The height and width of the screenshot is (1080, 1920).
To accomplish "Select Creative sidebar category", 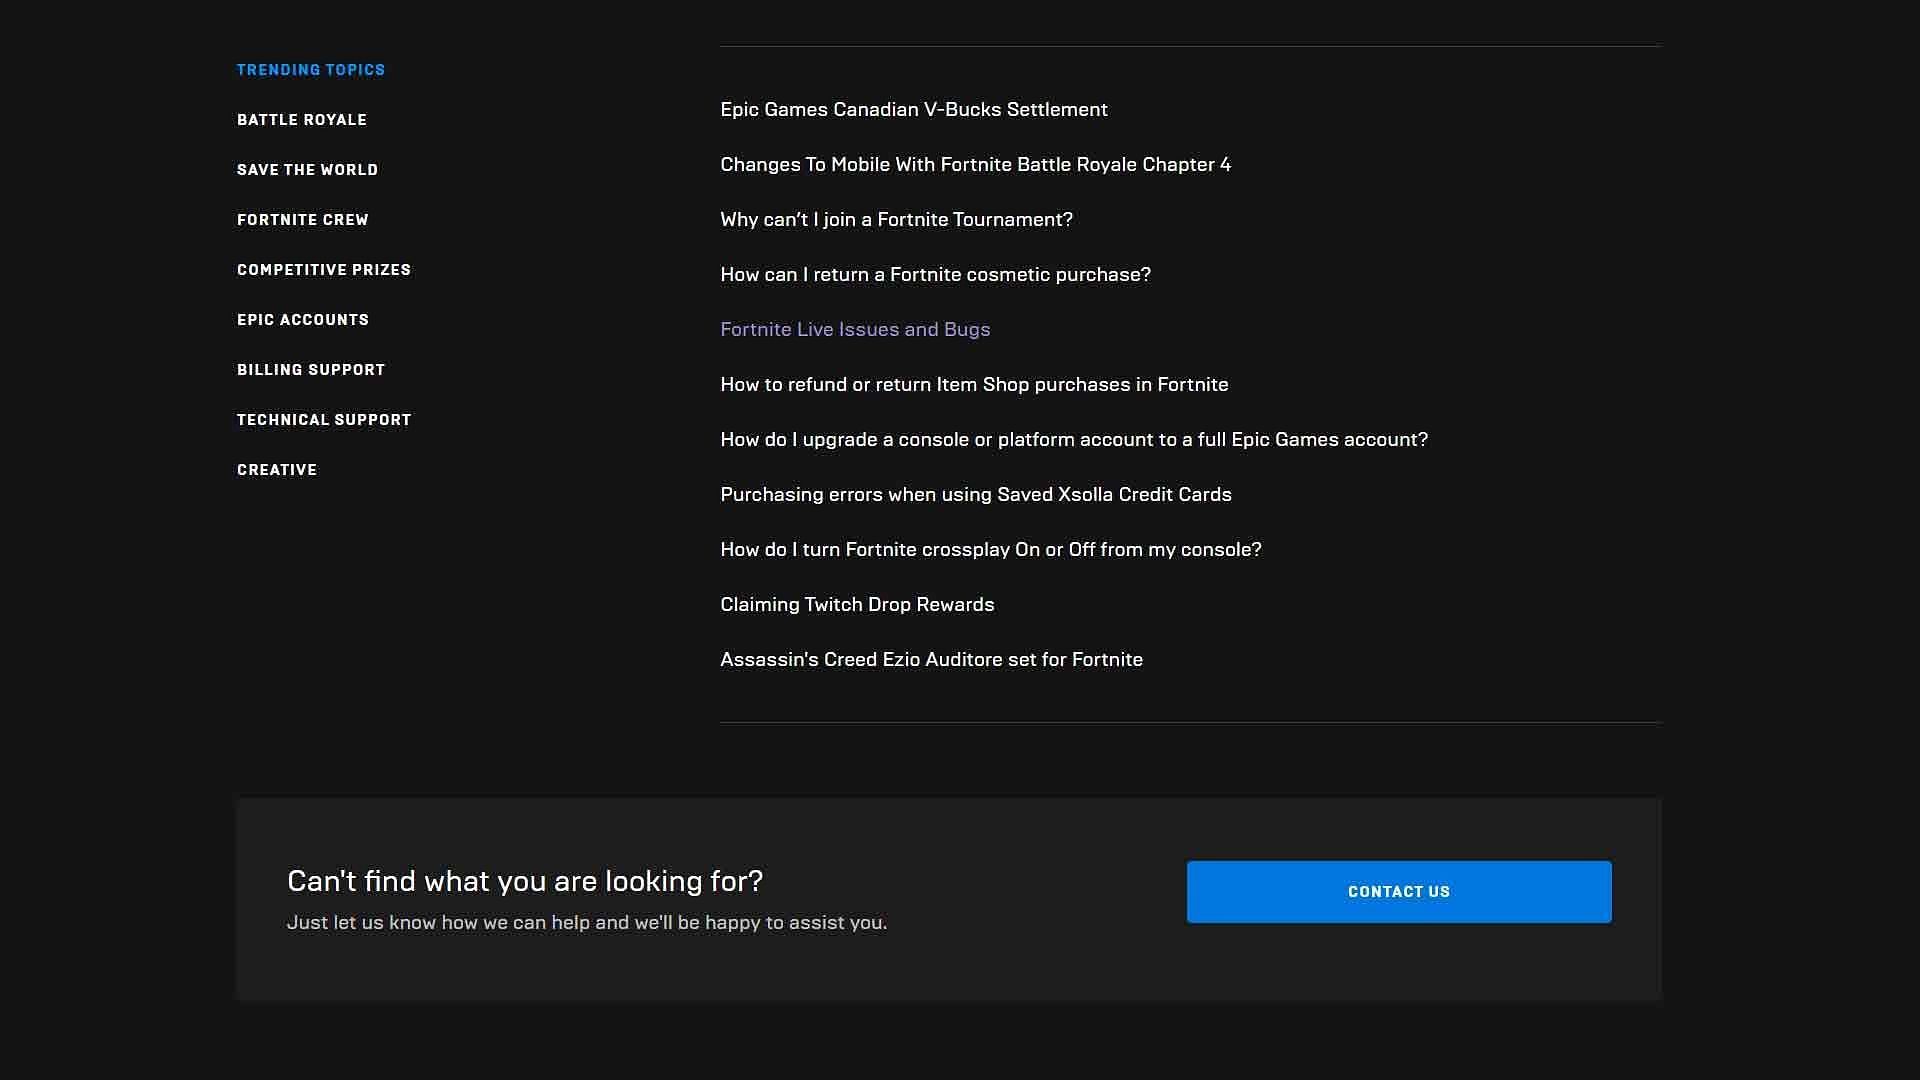I will pos(278,468).
